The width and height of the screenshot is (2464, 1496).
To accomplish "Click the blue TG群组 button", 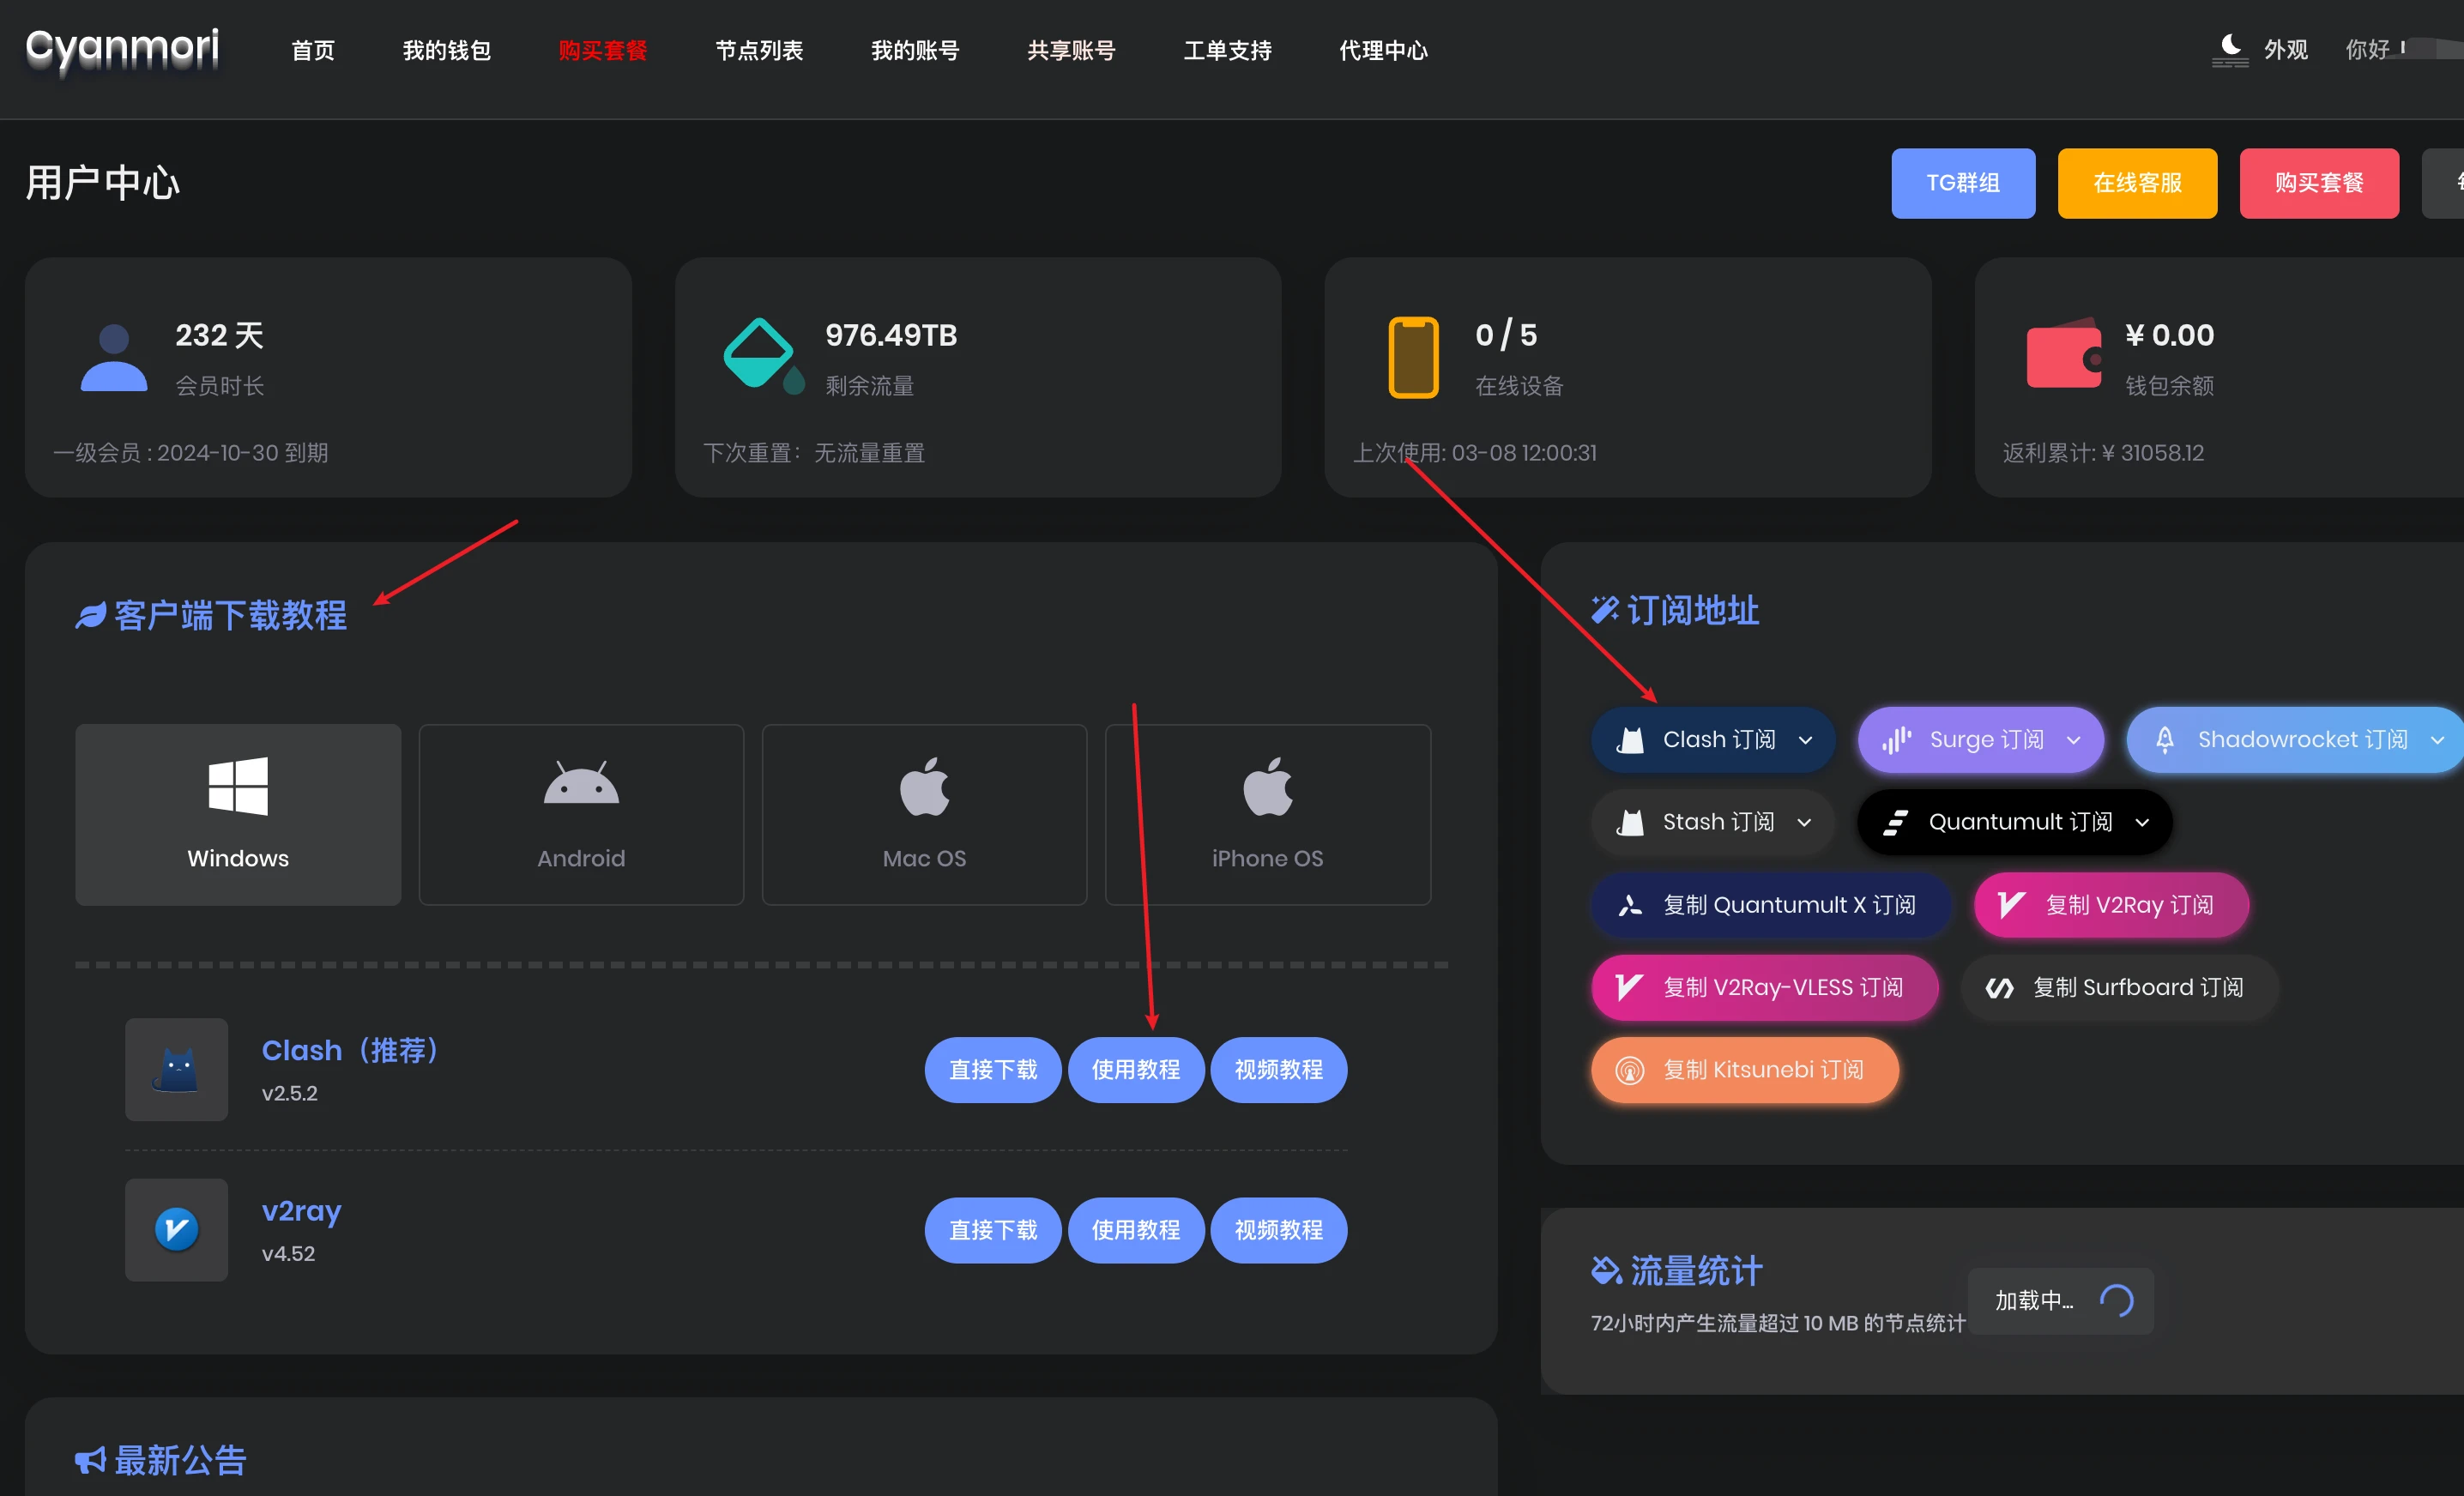I will 1962,183.
